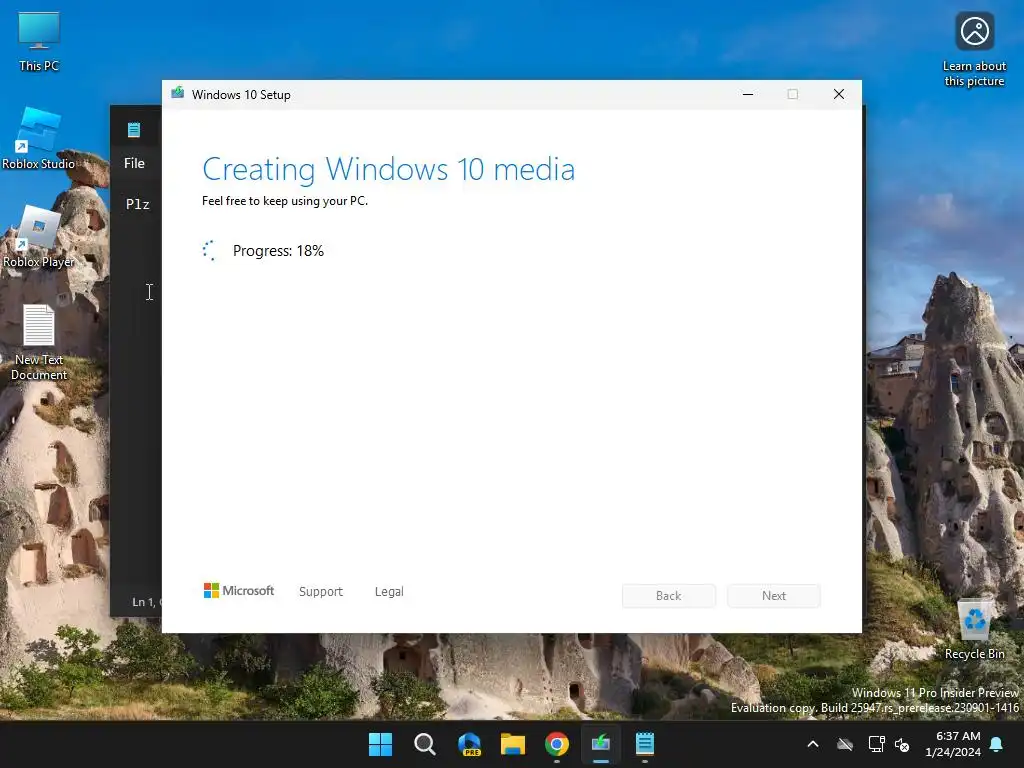Click the Windows 10 Setup title bar icon

(x=178, y=93)
